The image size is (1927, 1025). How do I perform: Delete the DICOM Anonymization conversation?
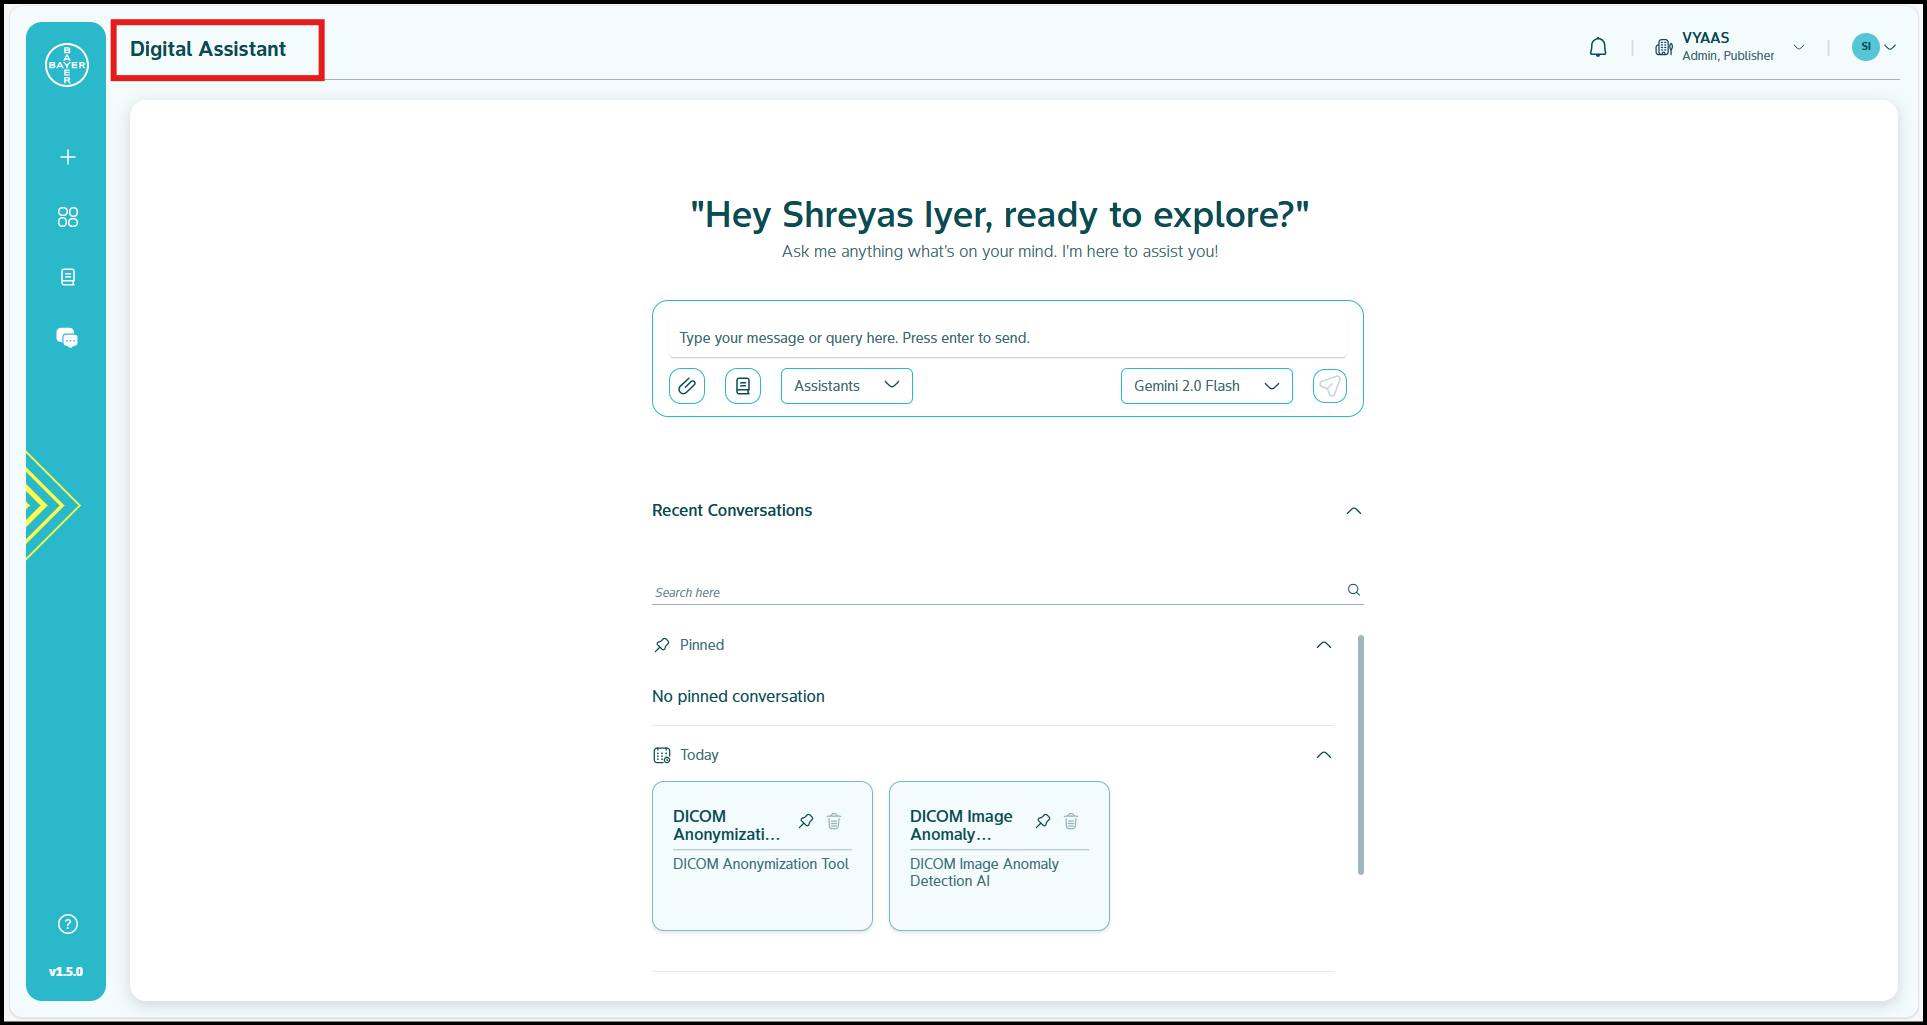(834, 821)
